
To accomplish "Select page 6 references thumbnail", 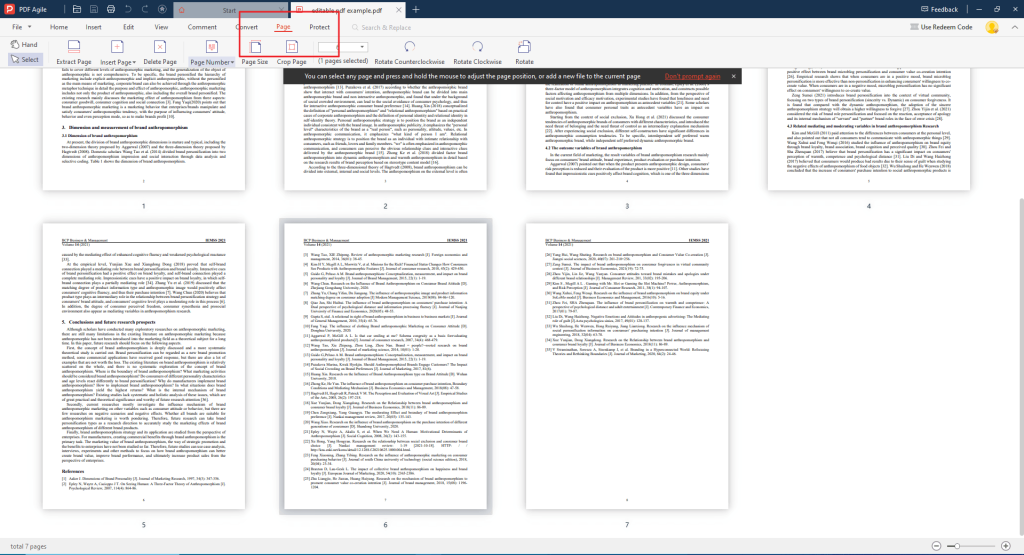I will pos(385,366).
